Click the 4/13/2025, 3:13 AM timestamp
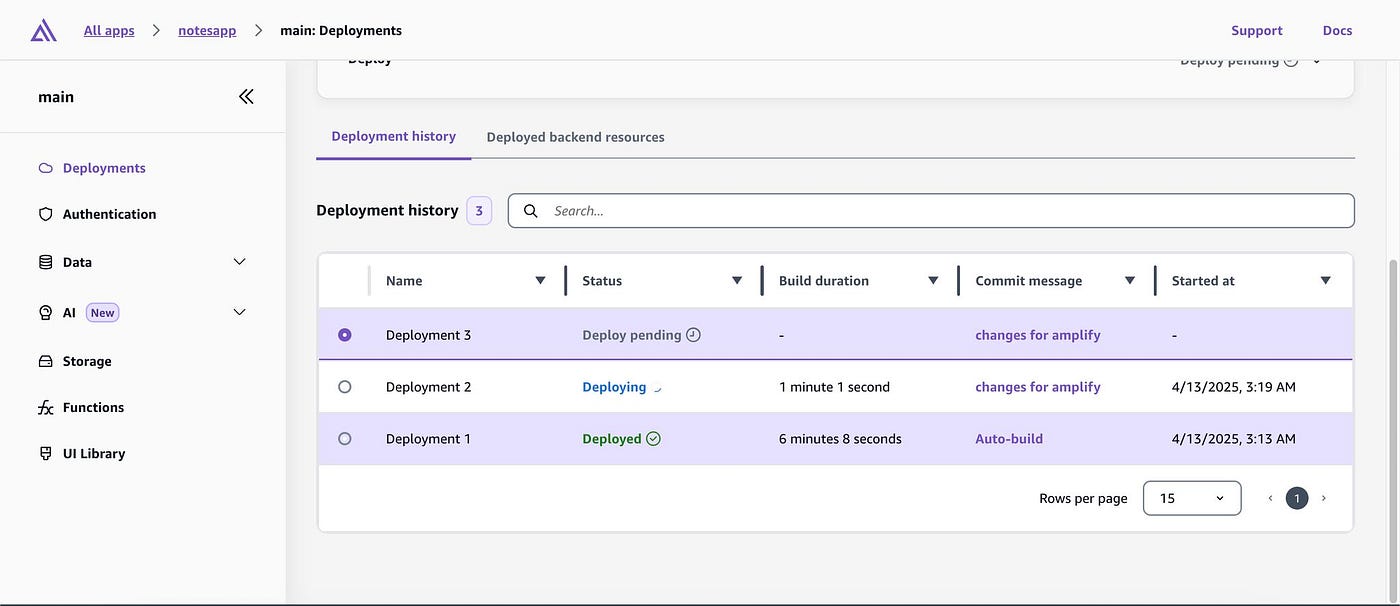Screen dimensions: 1400x606 1234,439
